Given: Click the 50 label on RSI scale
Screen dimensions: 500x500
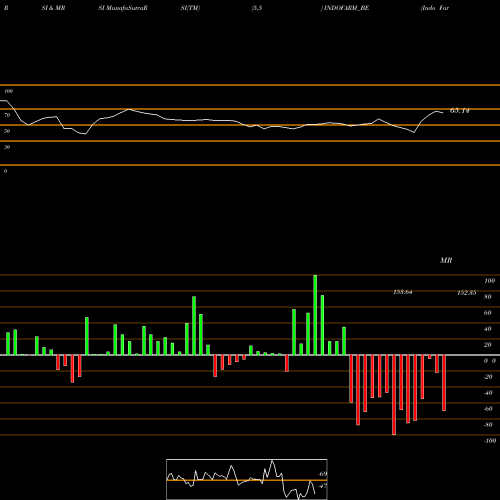Looking at the screenshot, I should 7,131.
